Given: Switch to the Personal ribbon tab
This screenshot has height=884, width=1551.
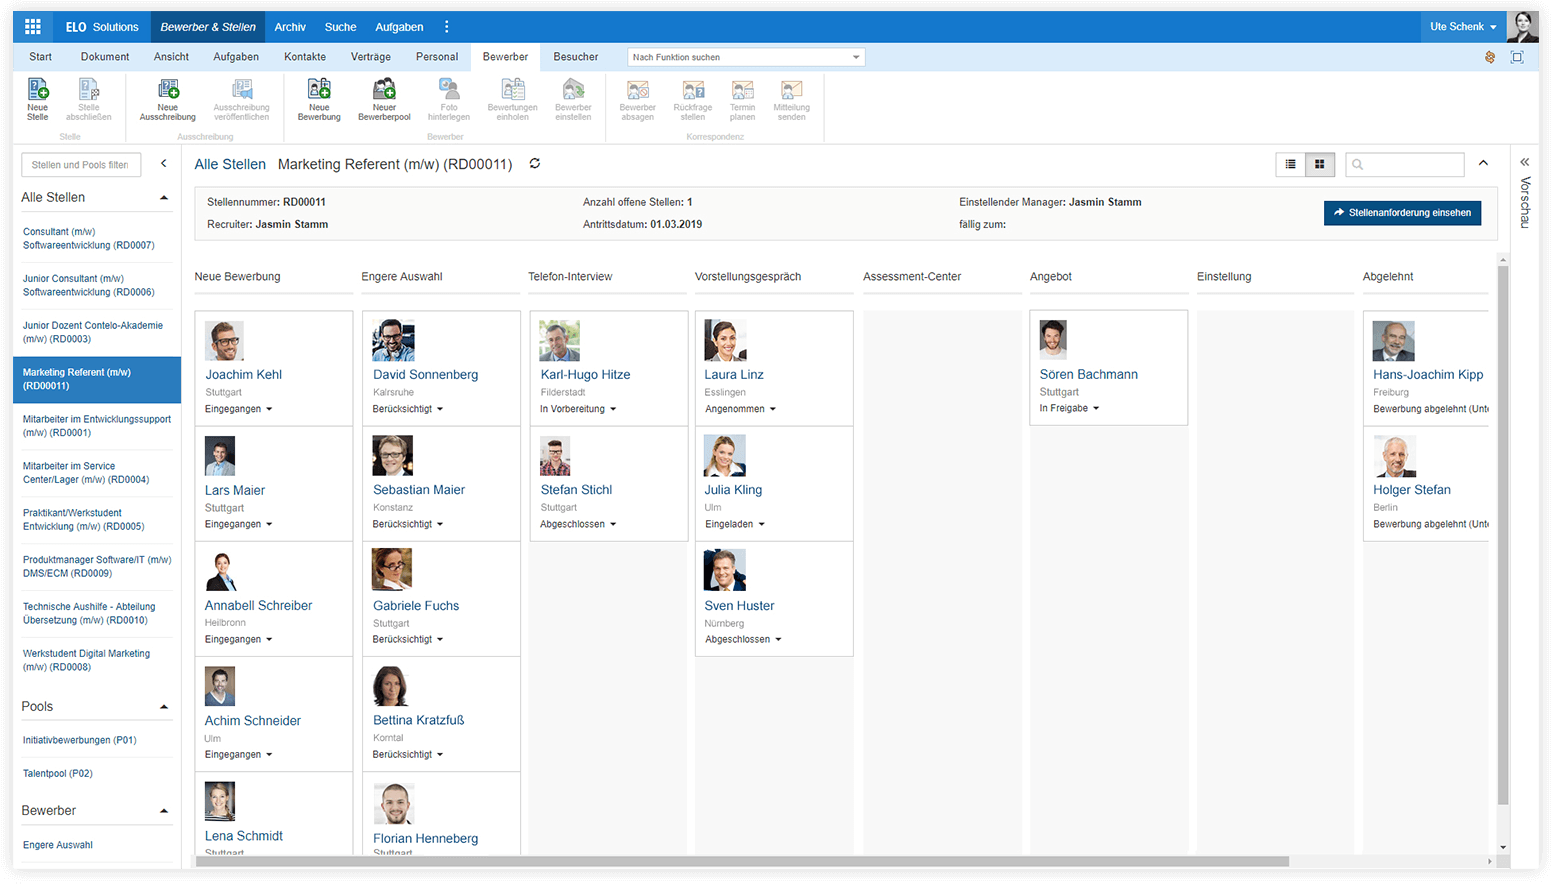Looking at the screenshot, I should pos(437,57).
